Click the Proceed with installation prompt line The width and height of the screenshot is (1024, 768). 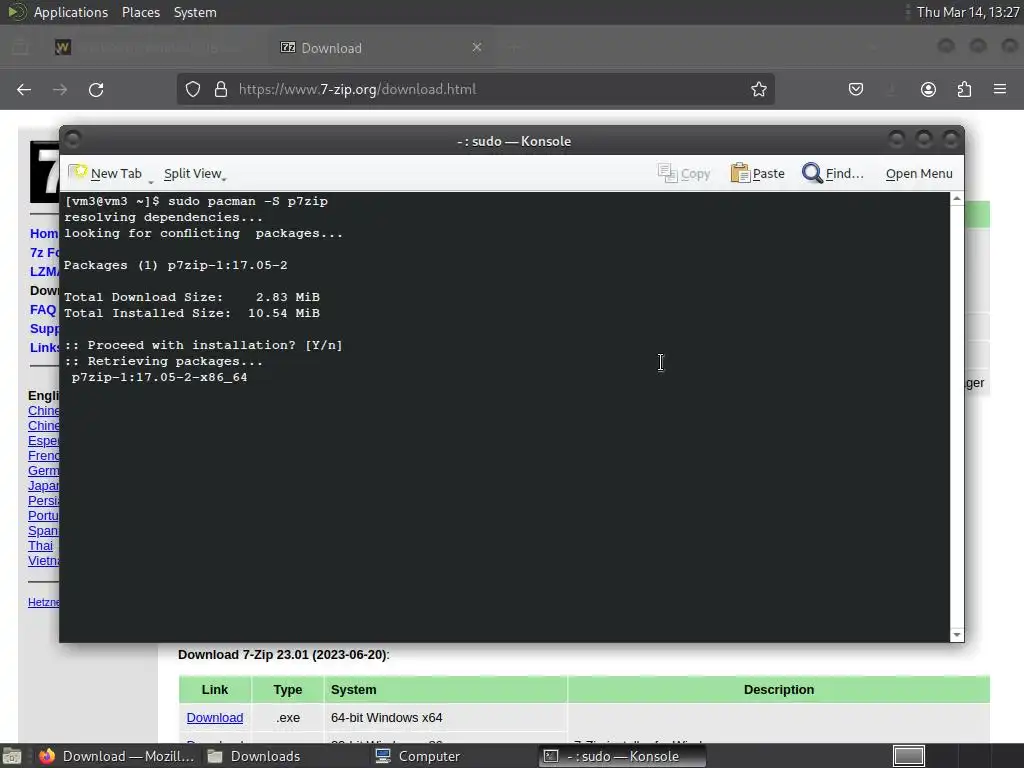[x=203, y=345]
